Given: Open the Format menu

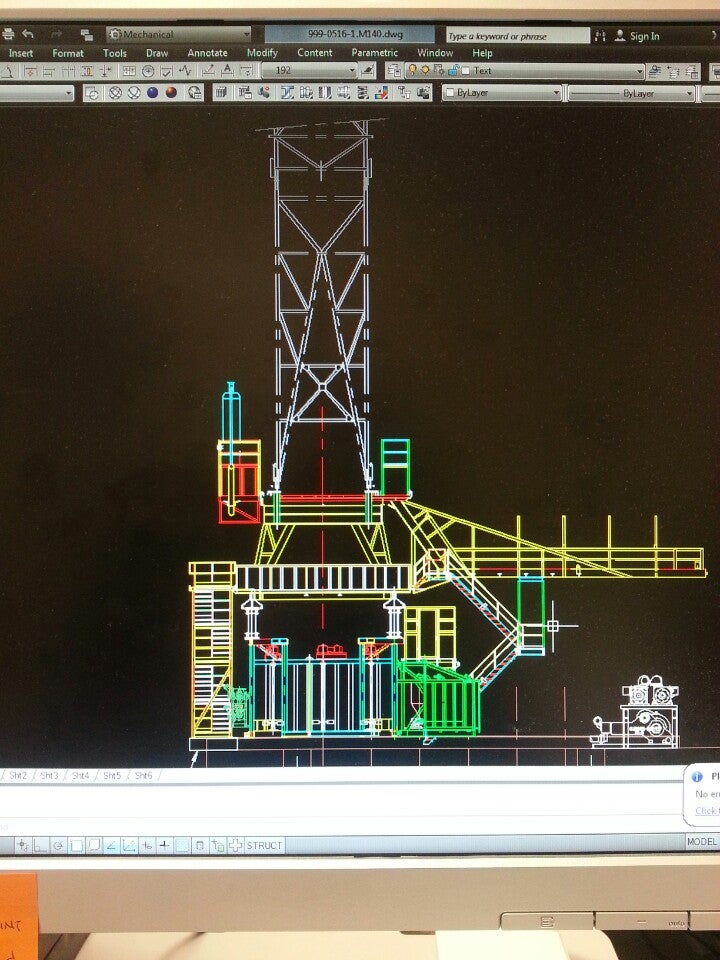Looking at the screenshot, I should click(68, 53).
